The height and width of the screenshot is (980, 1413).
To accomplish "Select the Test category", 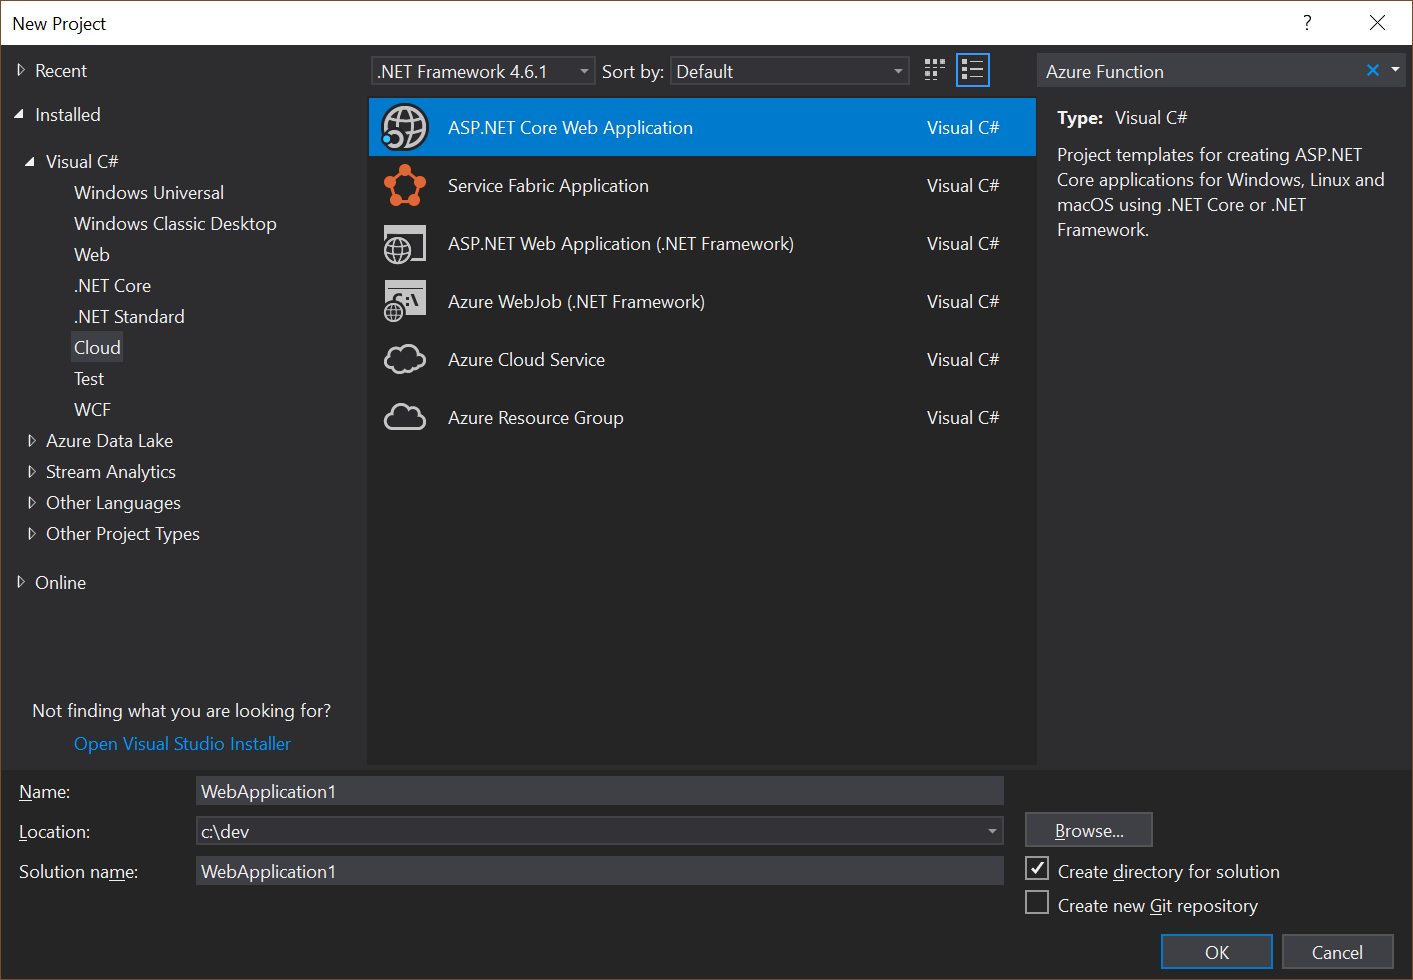I will click(89, 378).
